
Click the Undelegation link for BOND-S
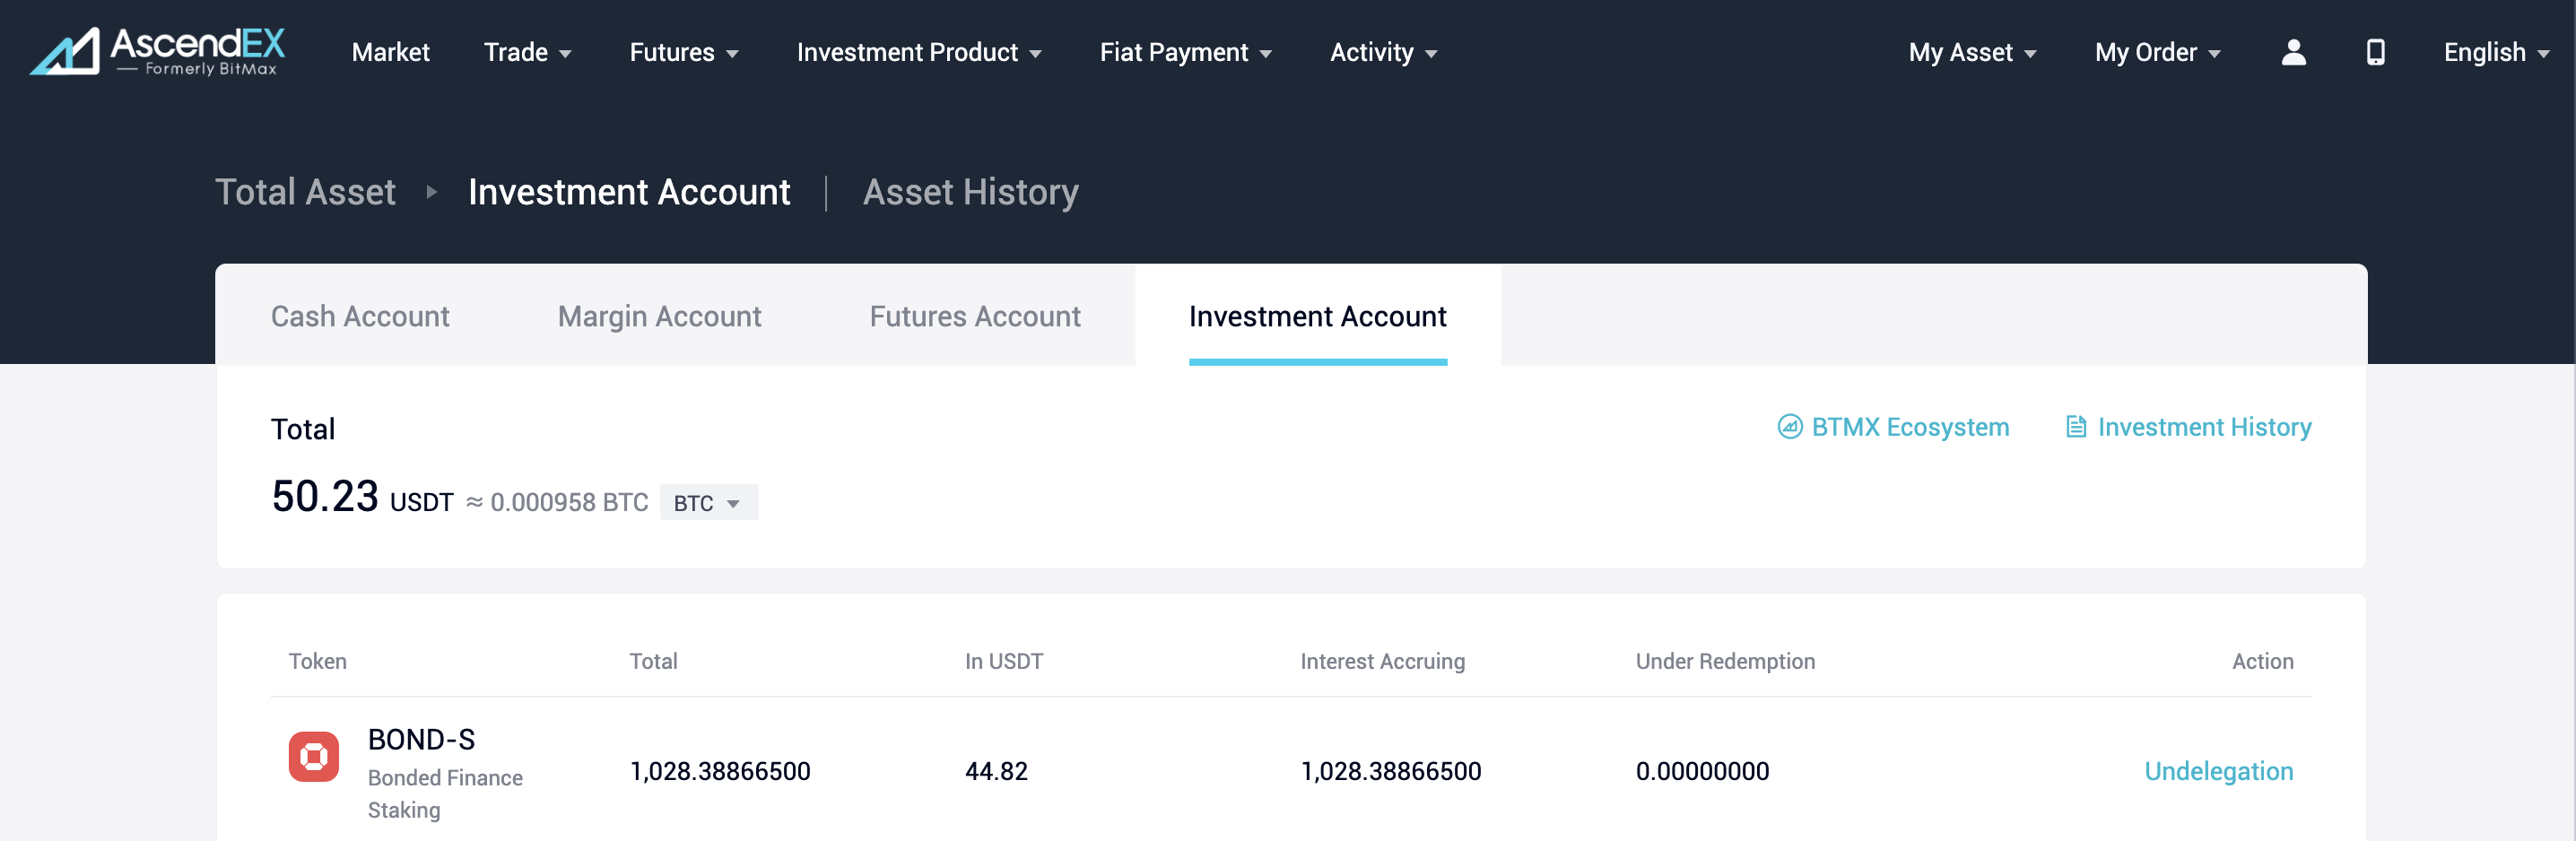coord(2218,771)
